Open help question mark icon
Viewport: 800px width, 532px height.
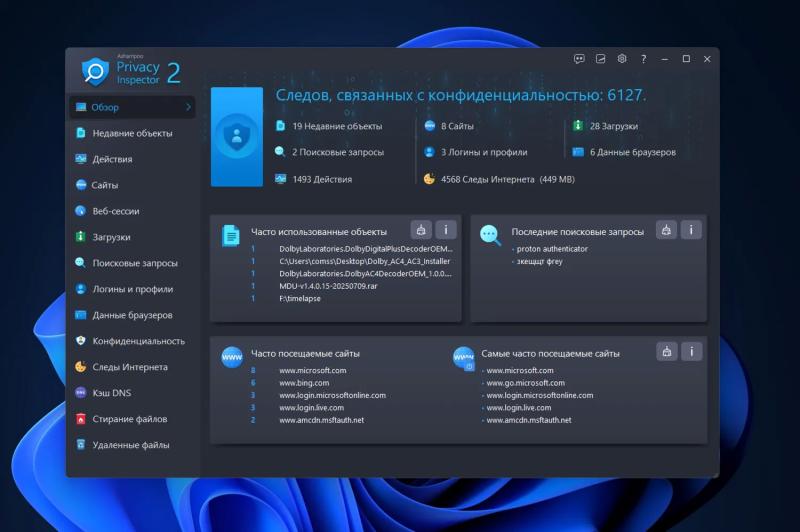[643, 59]
